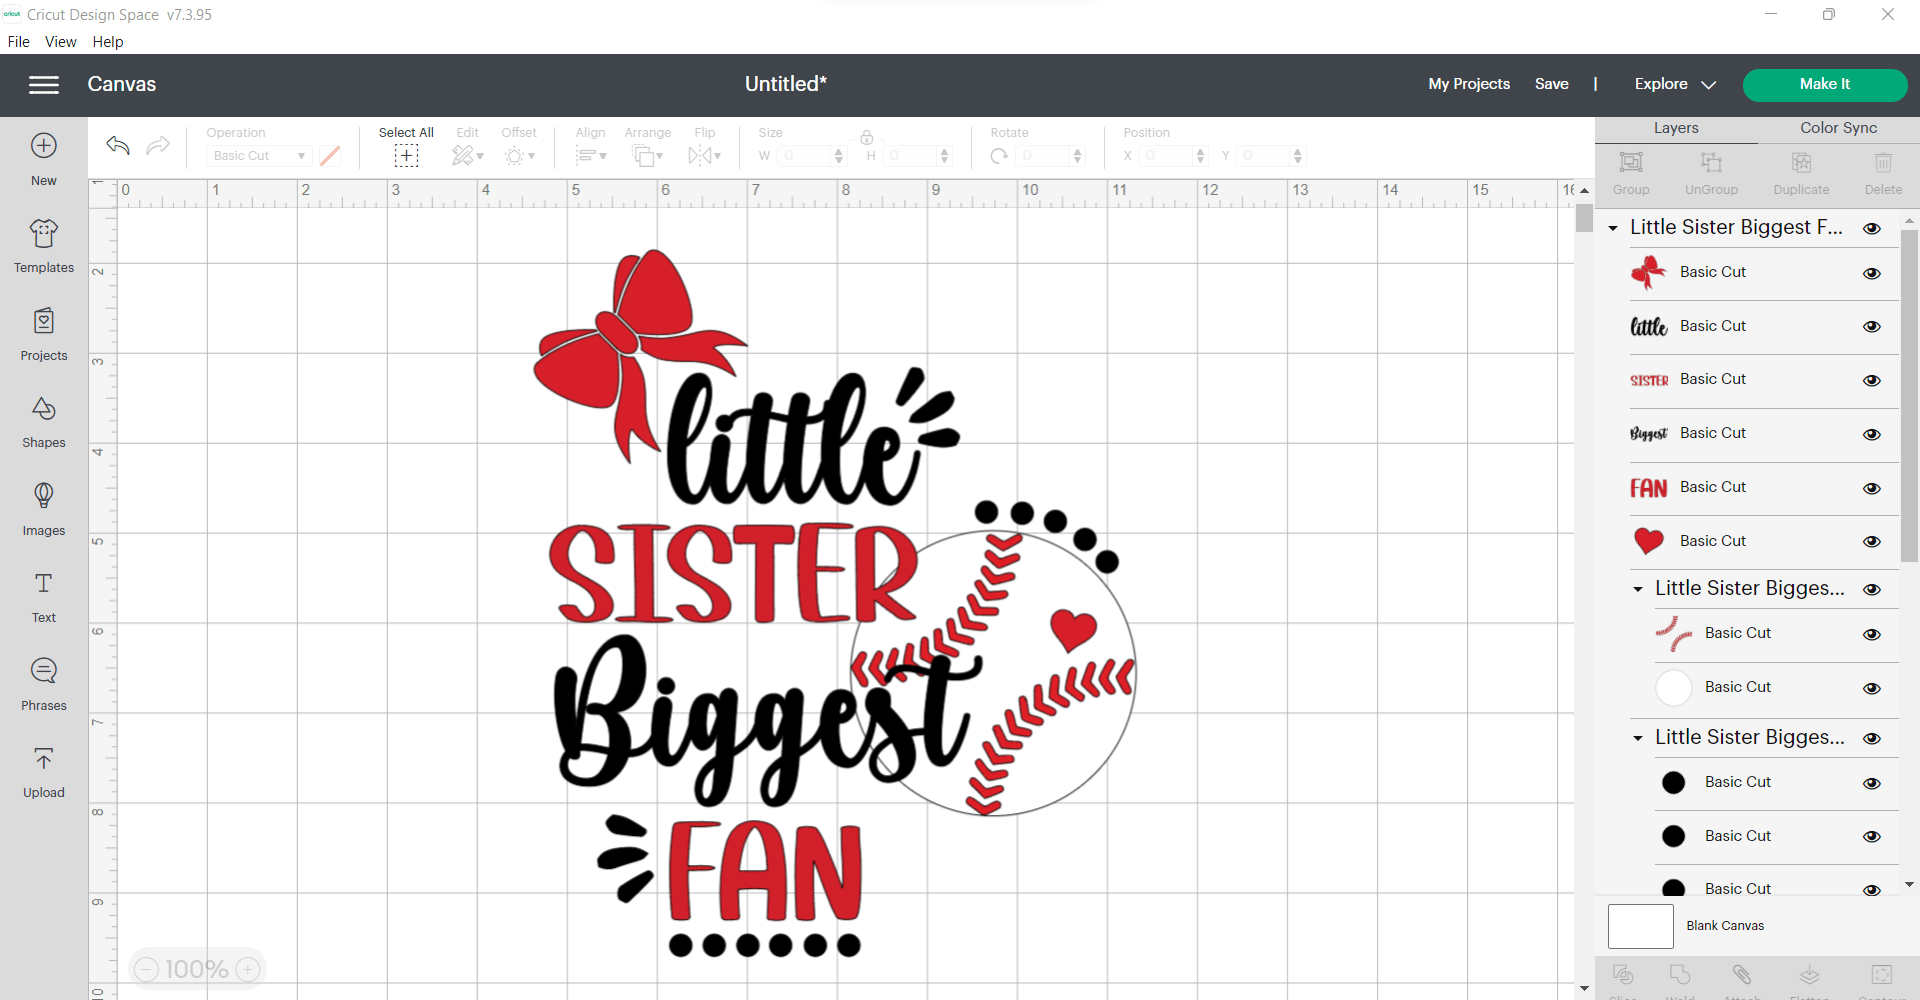Add Text to the canvas
Image resolution: width=1920 pixels, height=1000 pixels.
click(44, 597)
